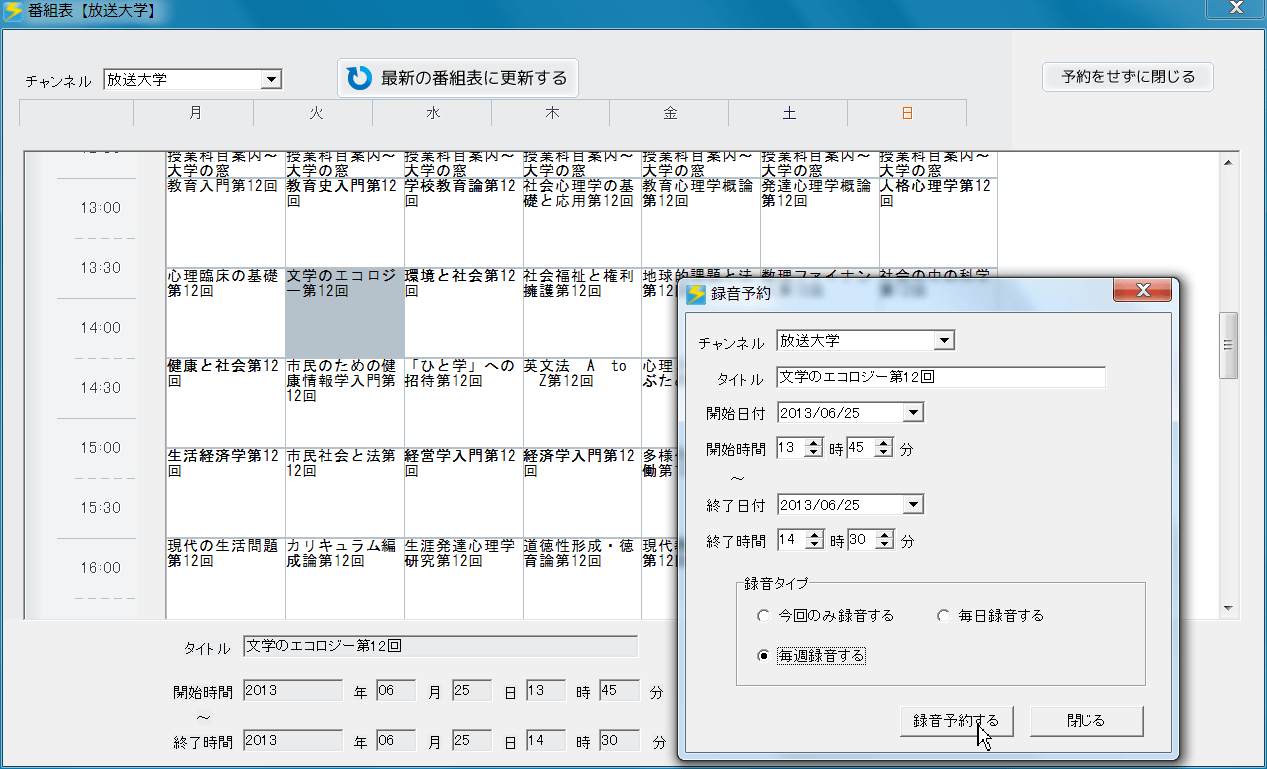Click the schedule vertical scrollbar thumb

click(1229, 345)
